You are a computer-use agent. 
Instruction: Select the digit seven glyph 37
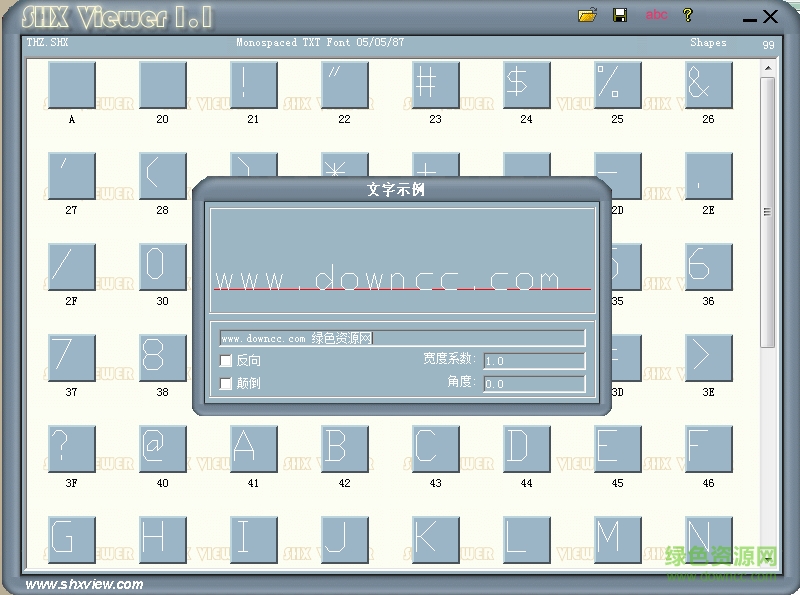(72, 358)
